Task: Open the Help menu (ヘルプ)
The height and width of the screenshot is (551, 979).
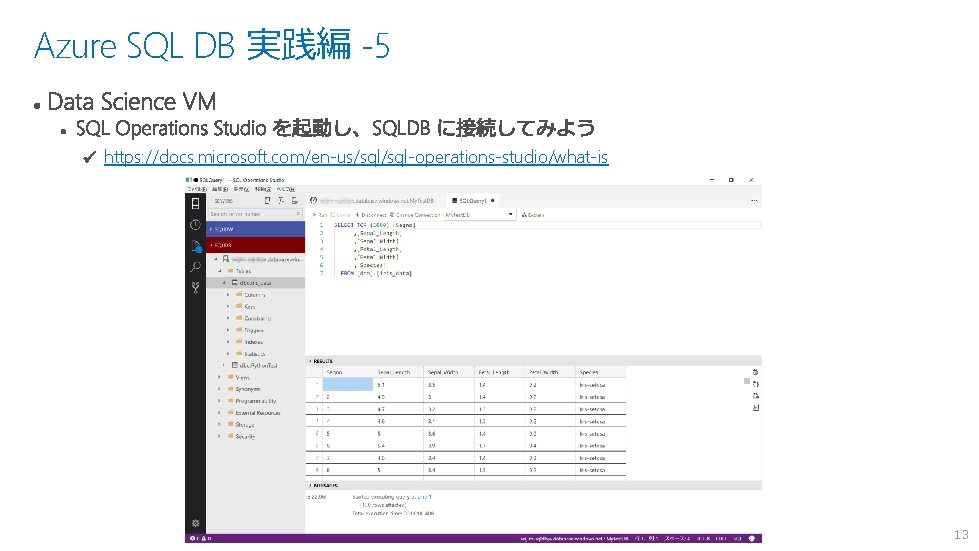Action: point(285,189)
